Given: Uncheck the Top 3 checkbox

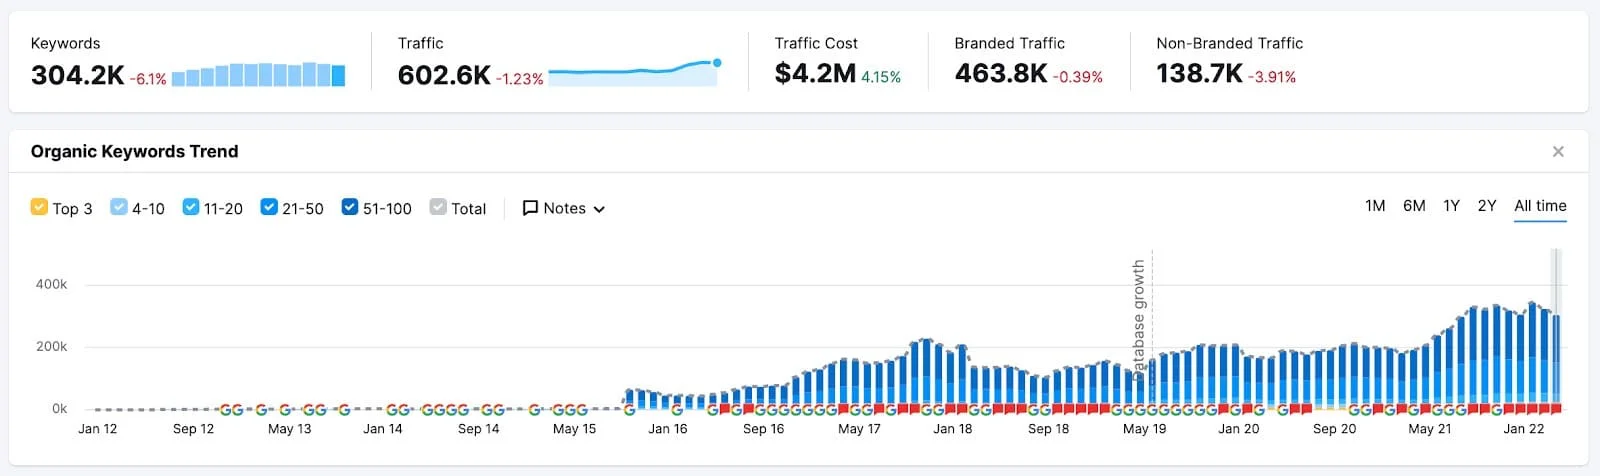Looking at the screenshot, I should coord(39,207).
